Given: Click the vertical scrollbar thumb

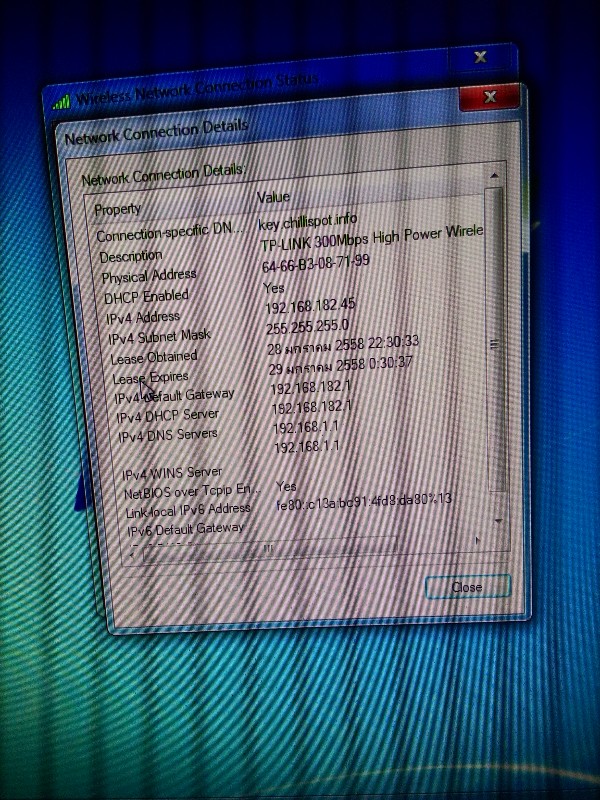Looking at the screenshot, I should 496,339.
